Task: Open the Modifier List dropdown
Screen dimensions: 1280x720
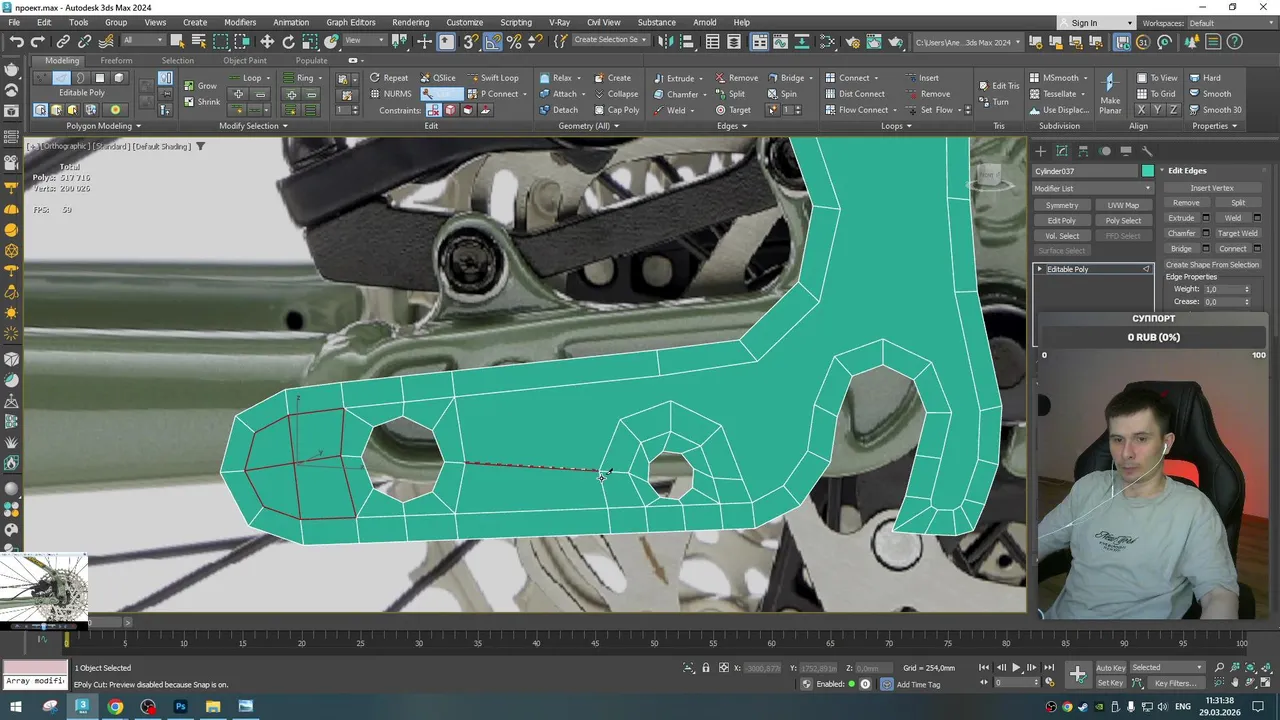Action: pyautogui.click(x=1093, y=188)
